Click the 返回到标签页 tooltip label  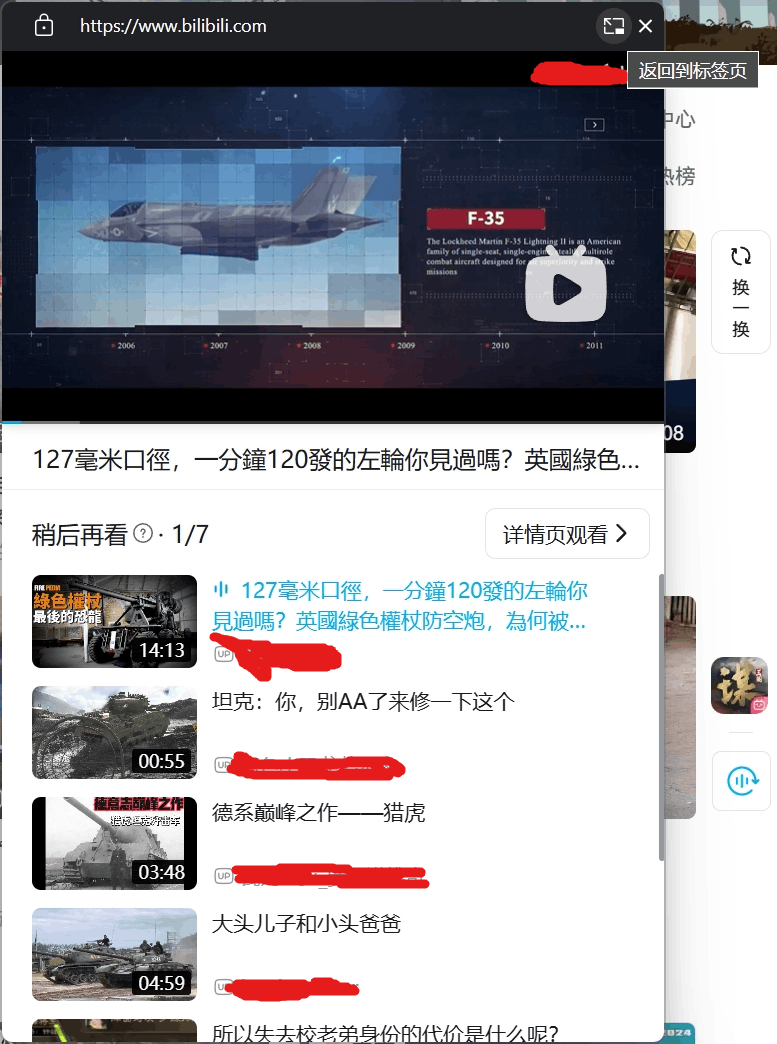(692, 70)
